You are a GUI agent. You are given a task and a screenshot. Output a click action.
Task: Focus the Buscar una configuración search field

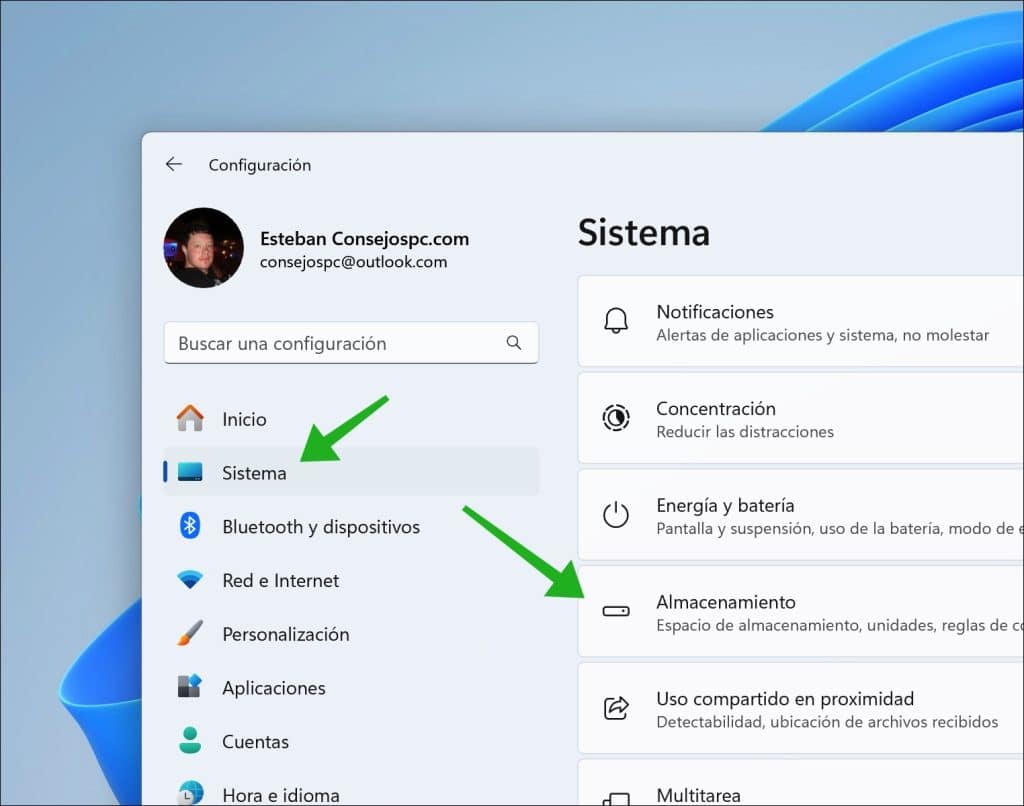351,343
